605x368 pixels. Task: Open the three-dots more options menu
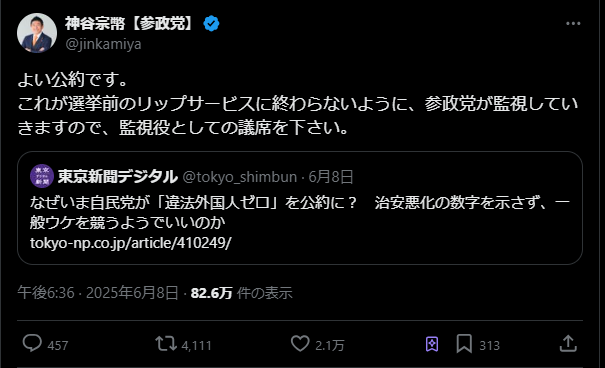(x=573, y=24)
